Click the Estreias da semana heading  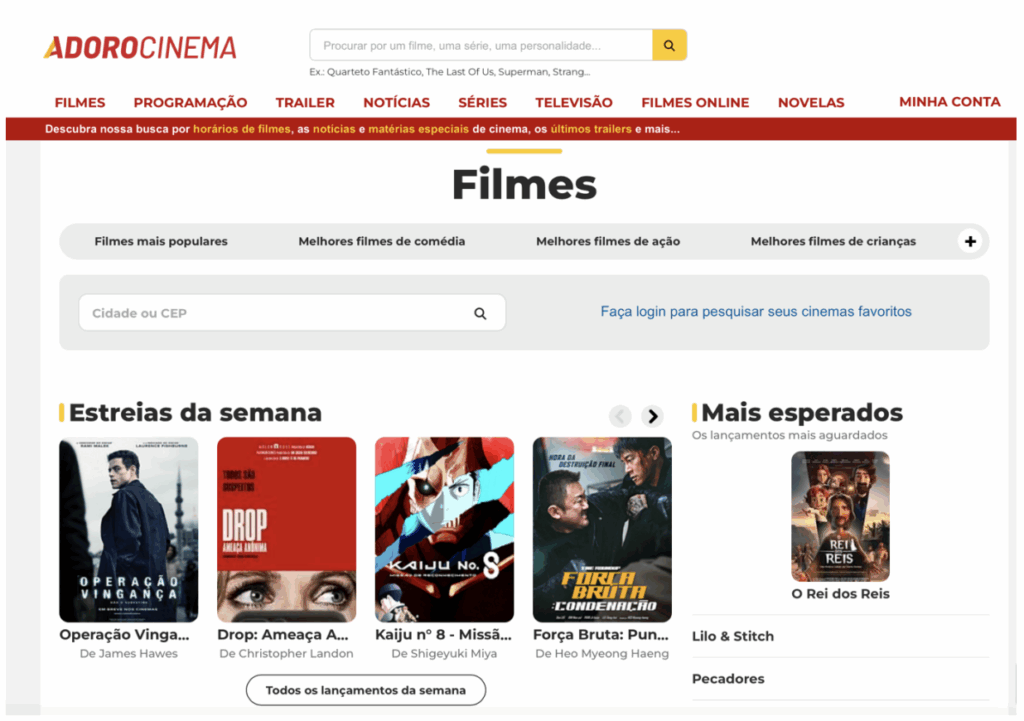point(195,413)
